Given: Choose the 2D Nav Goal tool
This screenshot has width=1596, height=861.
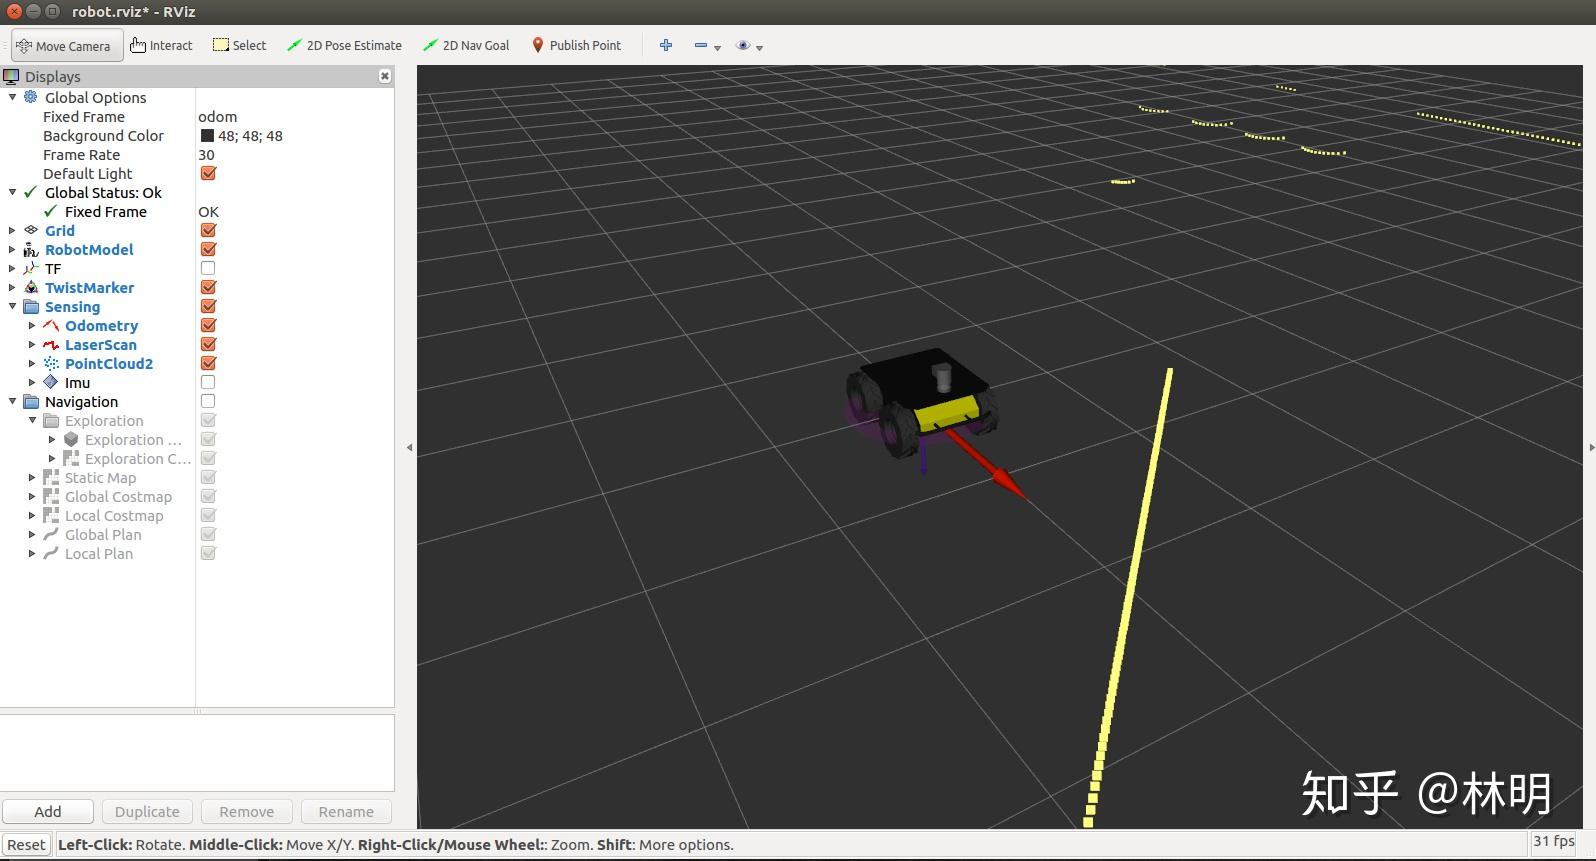Looking at the screenshot, I should click(x=466, y=46).
